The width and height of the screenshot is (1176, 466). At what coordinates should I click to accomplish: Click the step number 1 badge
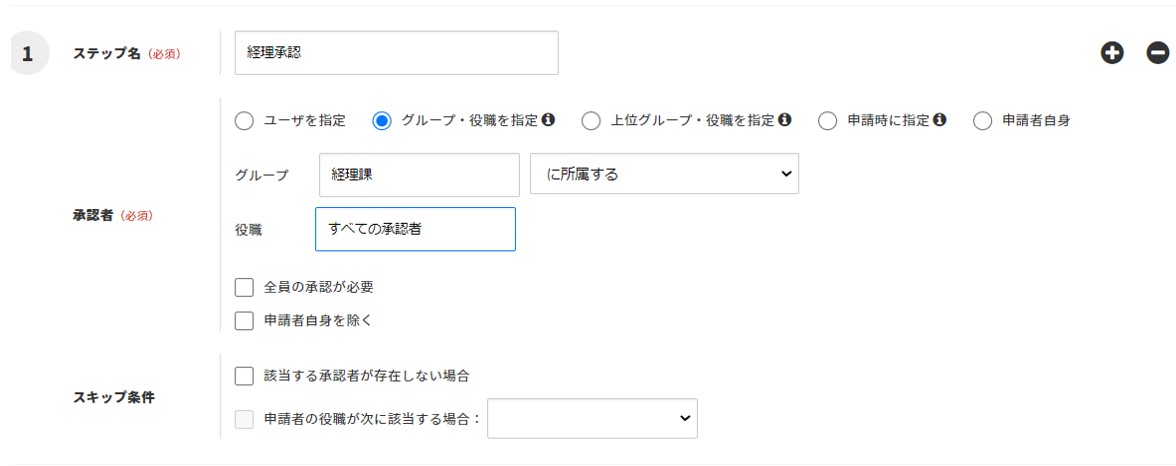(x=28, y=54)
